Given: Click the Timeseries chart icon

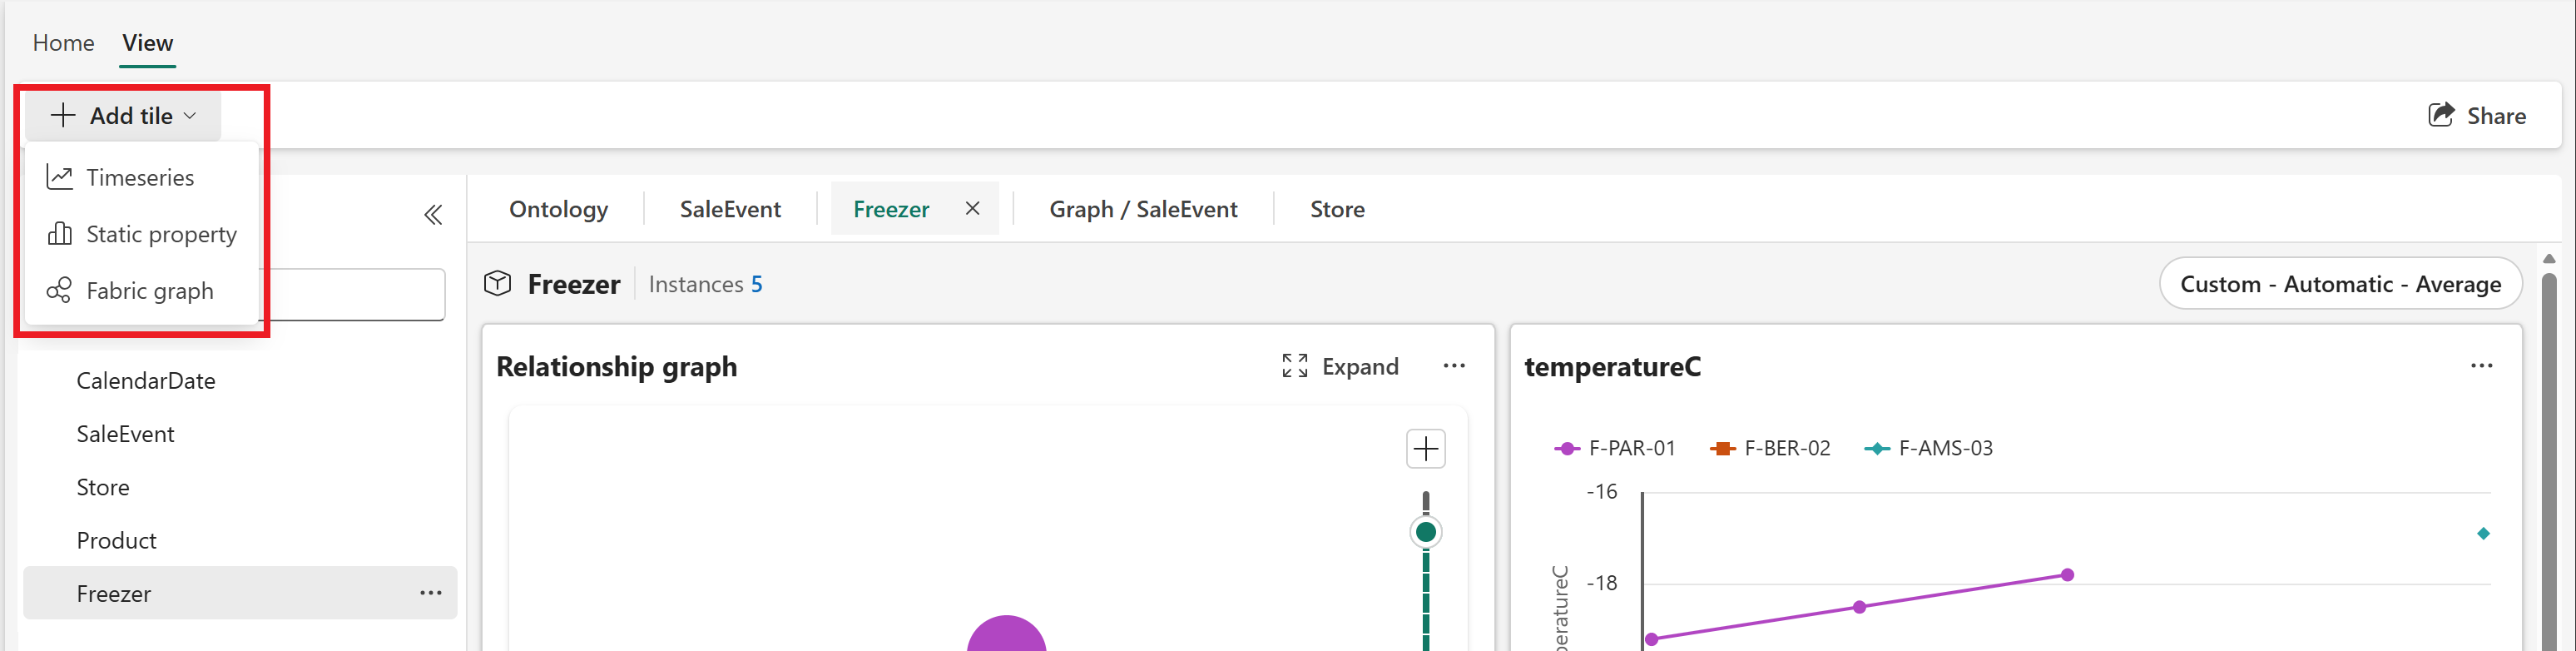Looking at the screenshot, I should [60, 177].
